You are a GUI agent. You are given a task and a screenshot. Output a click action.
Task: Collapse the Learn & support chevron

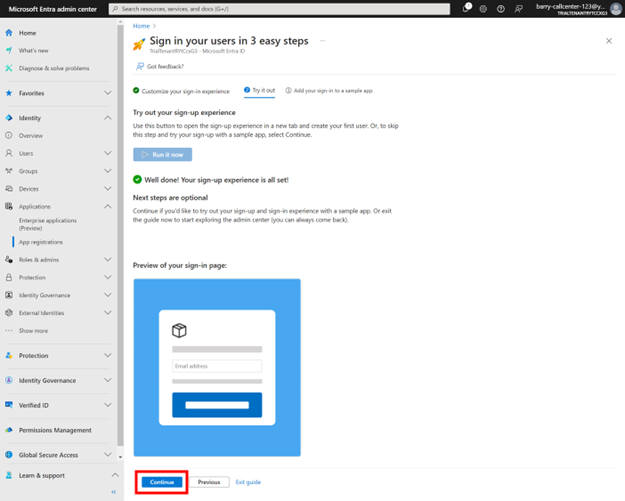(x=115, y=475)
